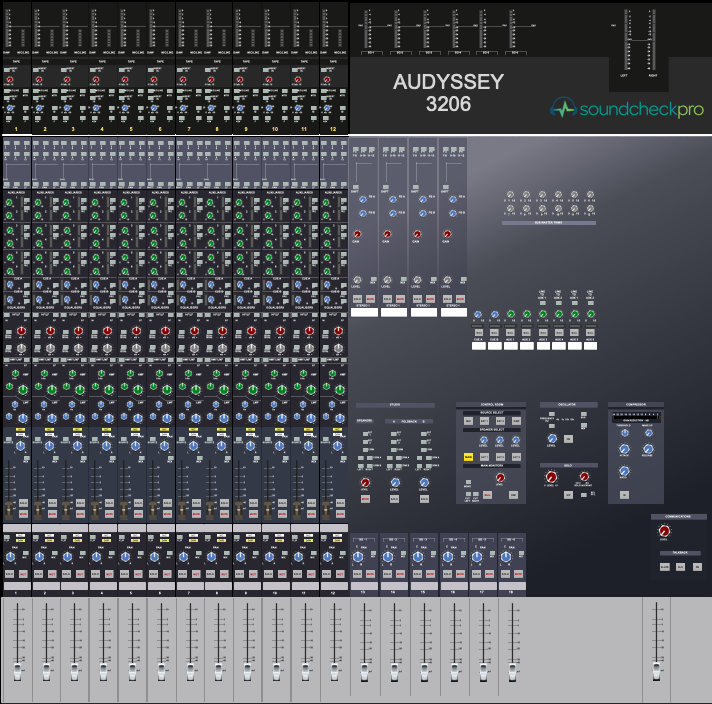Select the yellow MAIN speaker button

467,457
